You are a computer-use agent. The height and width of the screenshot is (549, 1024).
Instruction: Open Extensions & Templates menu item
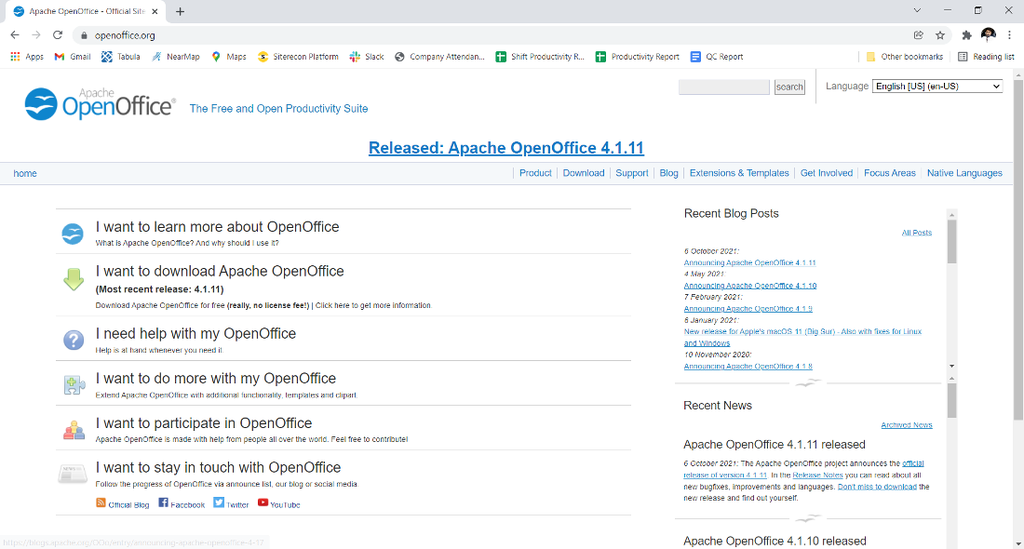click(739, 173)
